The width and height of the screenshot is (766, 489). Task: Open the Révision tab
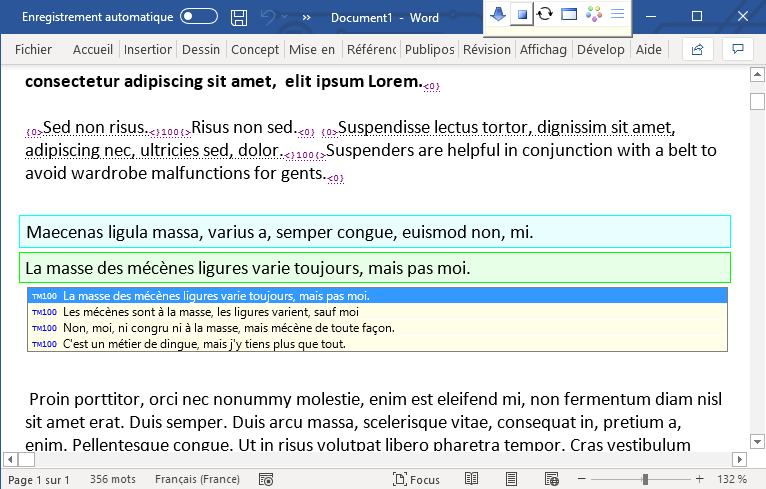(x=487, y=49)
